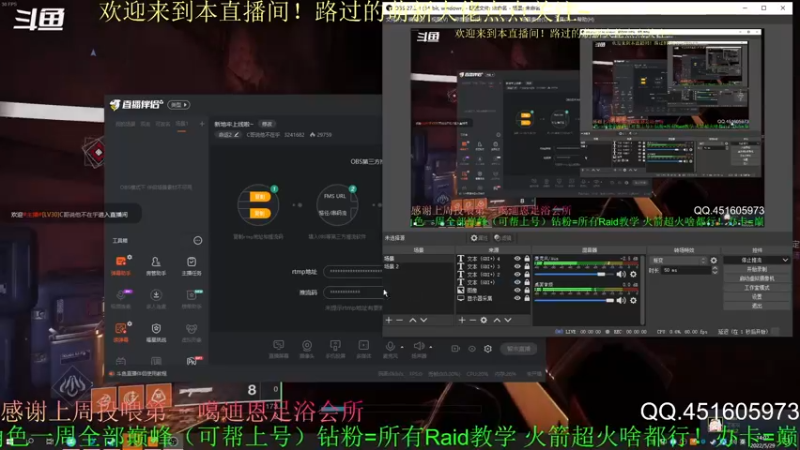
Task: Add a scene with the plus in the OBS scenes panel
Action: pos(389,320)
